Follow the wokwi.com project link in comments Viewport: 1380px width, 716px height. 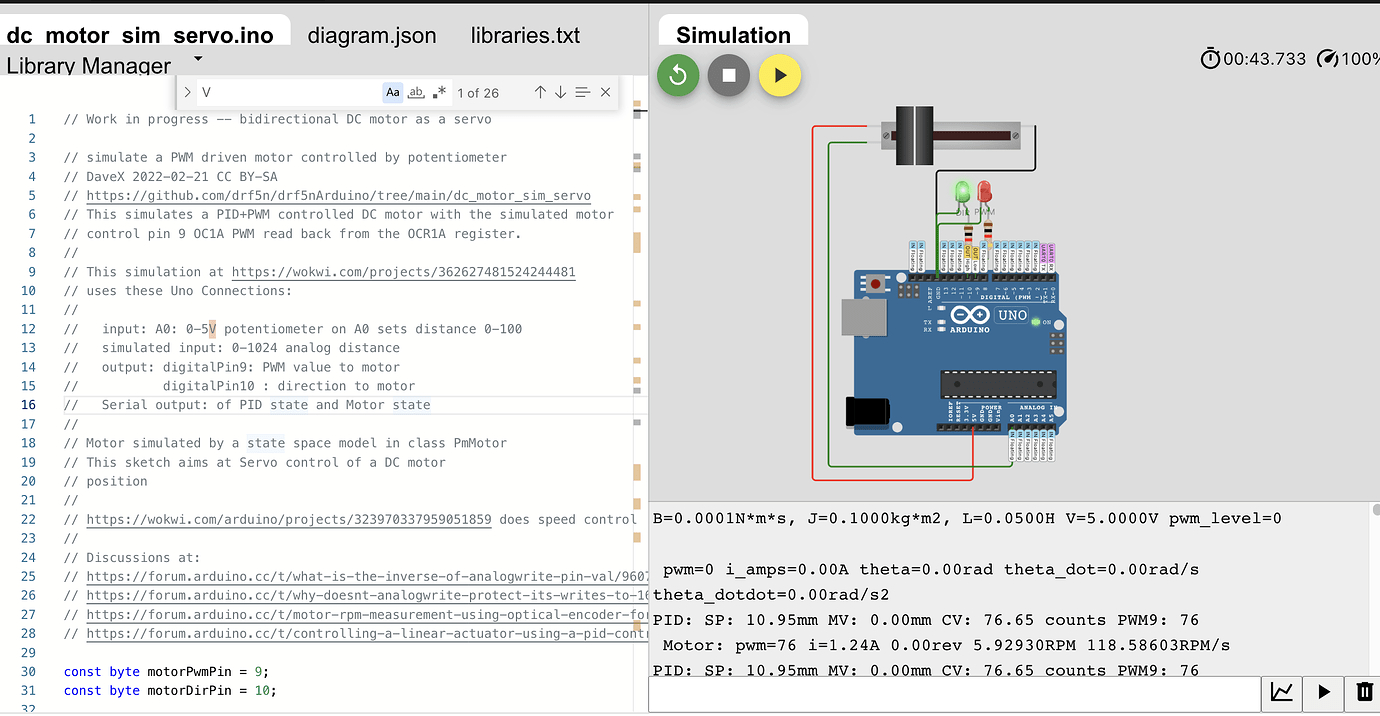pyautogui.click(x=403, y=271)
